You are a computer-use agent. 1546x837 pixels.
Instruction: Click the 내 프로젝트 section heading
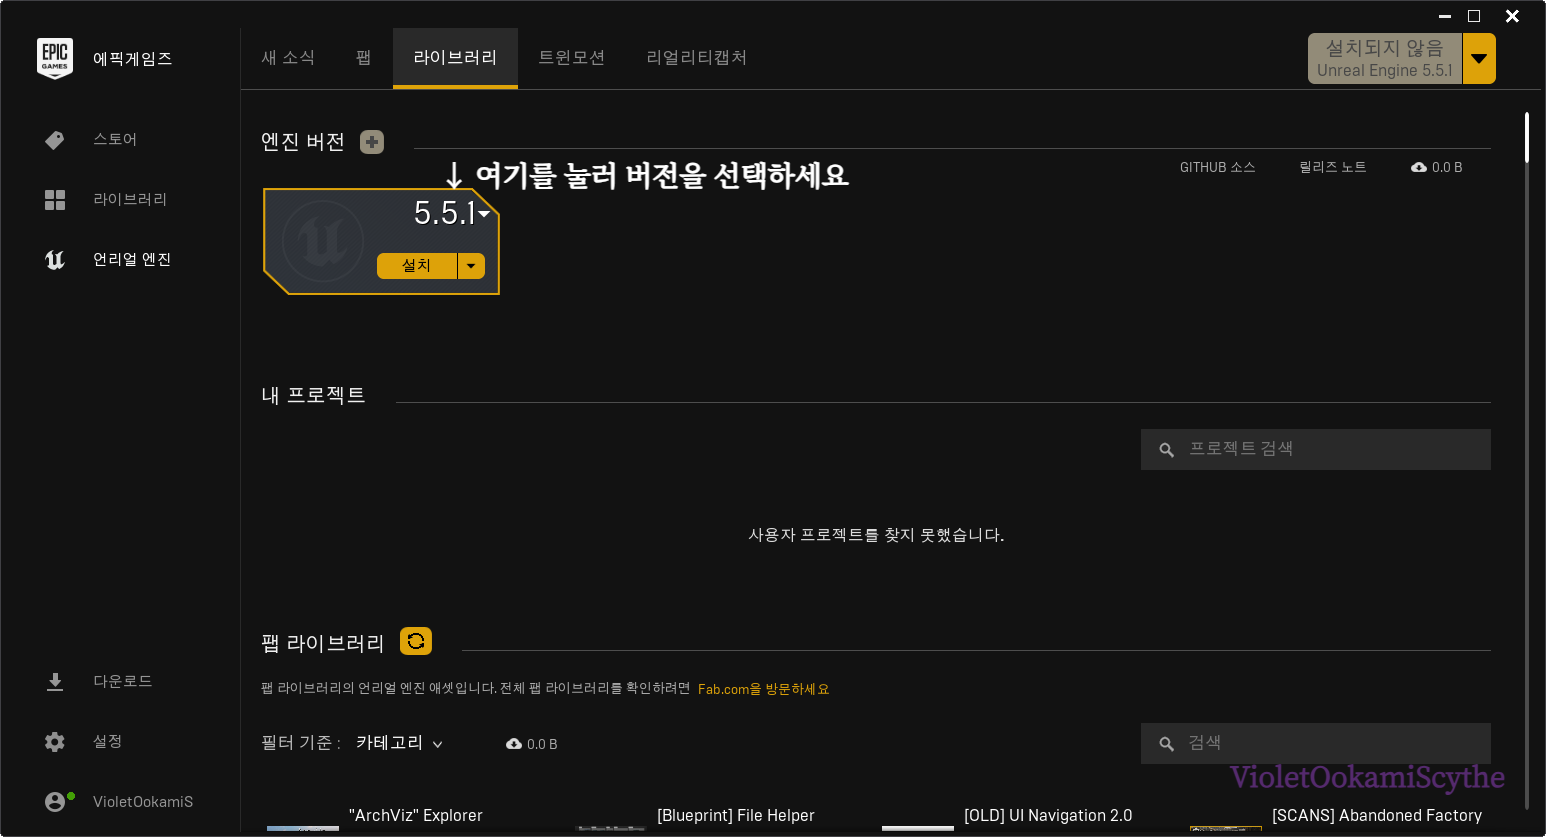tap(313, 396)
